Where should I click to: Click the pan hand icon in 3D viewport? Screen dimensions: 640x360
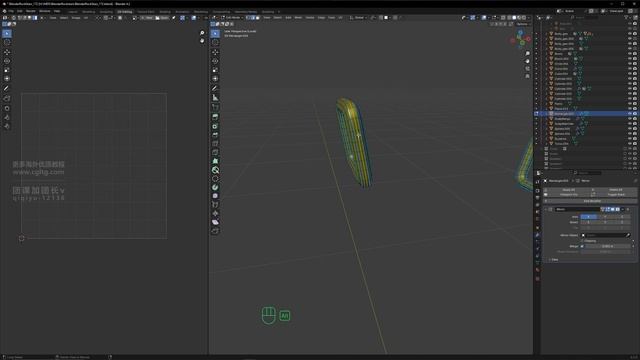tap(527, 61)
